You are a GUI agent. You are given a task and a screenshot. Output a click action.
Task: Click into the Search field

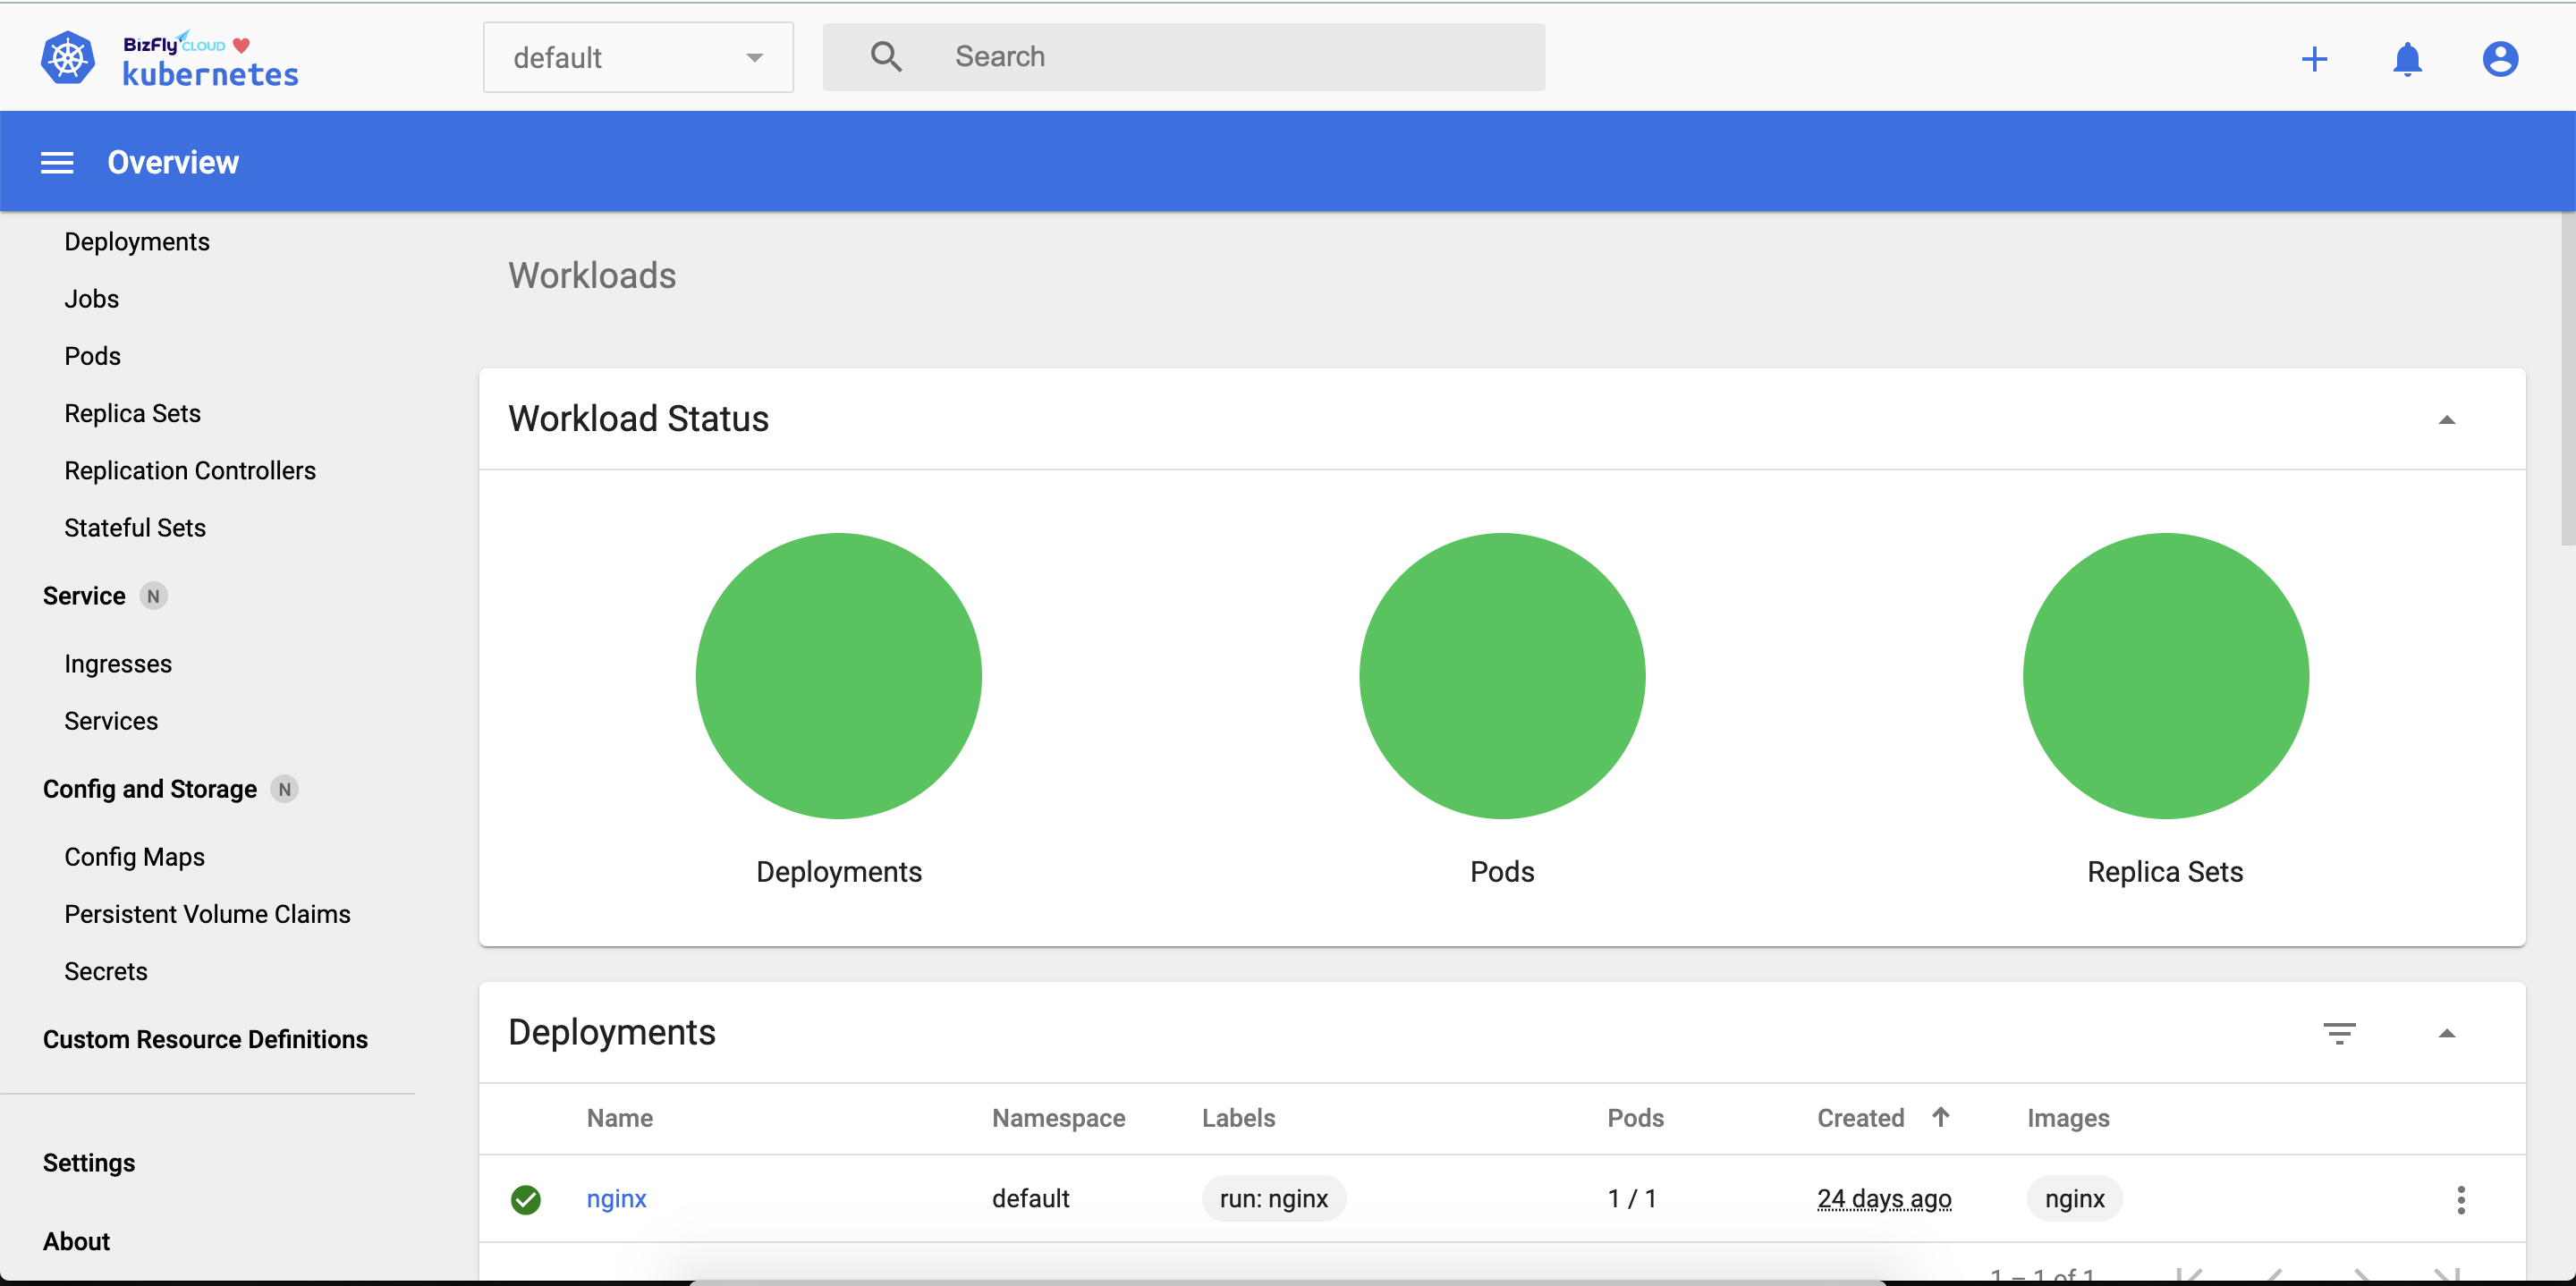[1184, 57]
